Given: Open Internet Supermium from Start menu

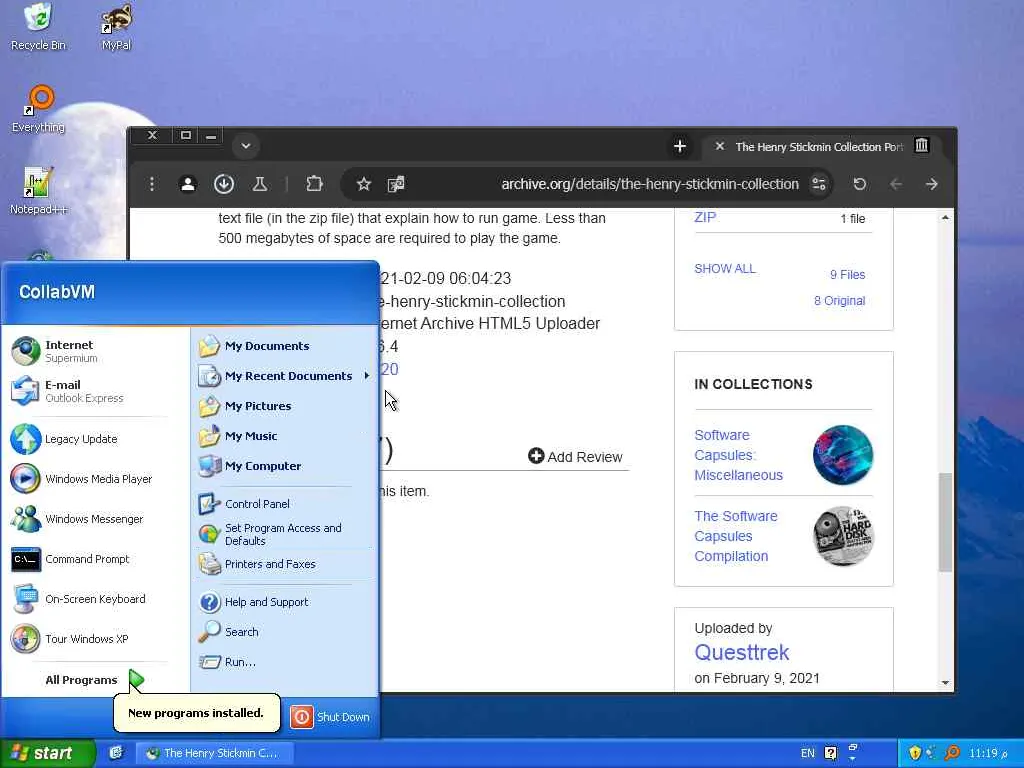Looking at the screenshot, I should point(90,351).
